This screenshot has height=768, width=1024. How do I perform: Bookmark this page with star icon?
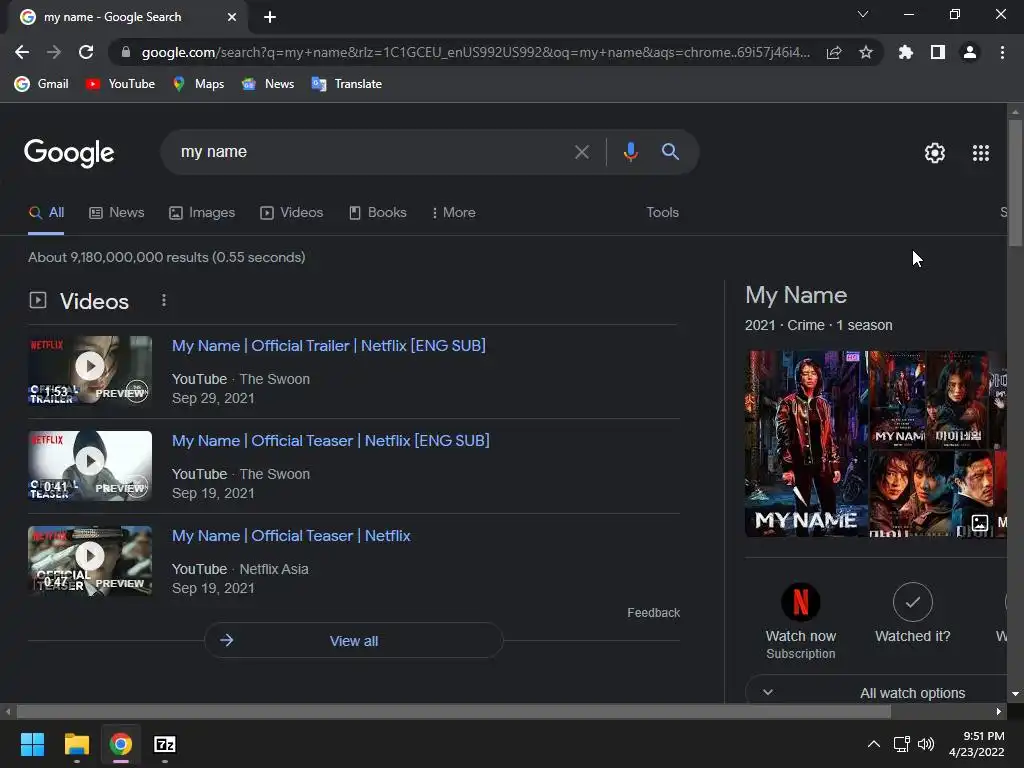[866, 52]
